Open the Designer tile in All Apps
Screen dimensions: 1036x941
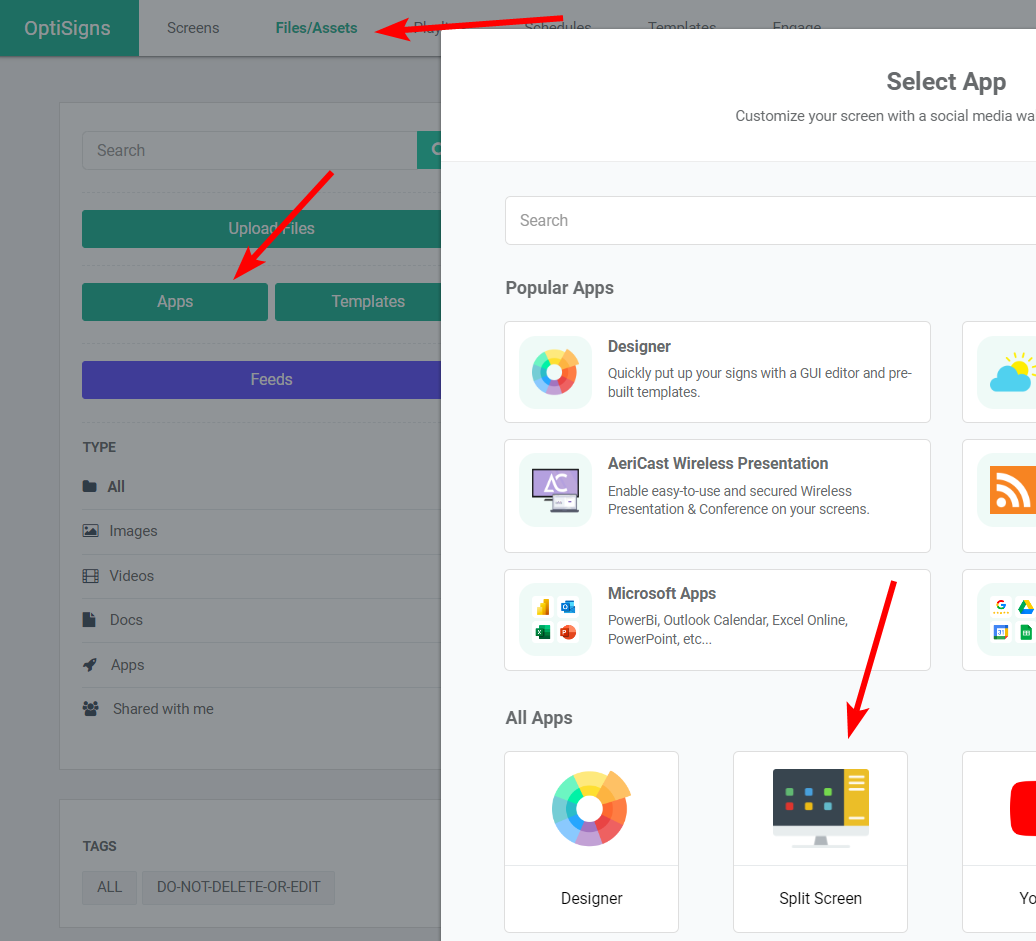[x=591, y=841]
